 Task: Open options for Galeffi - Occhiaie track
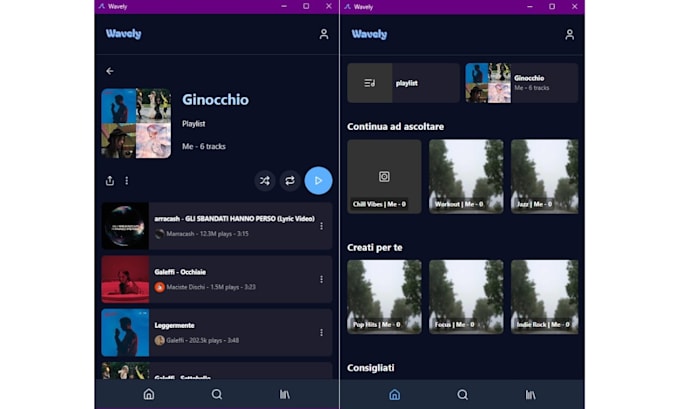point(321,279)
